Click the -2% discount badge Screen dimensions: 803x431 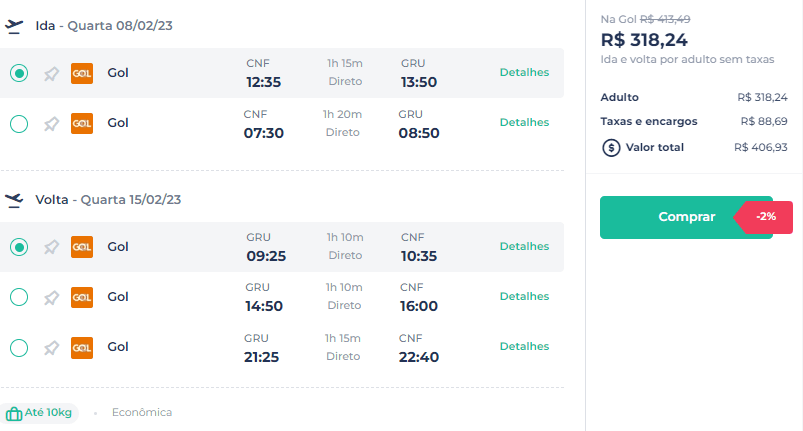(x=764, y=217)
